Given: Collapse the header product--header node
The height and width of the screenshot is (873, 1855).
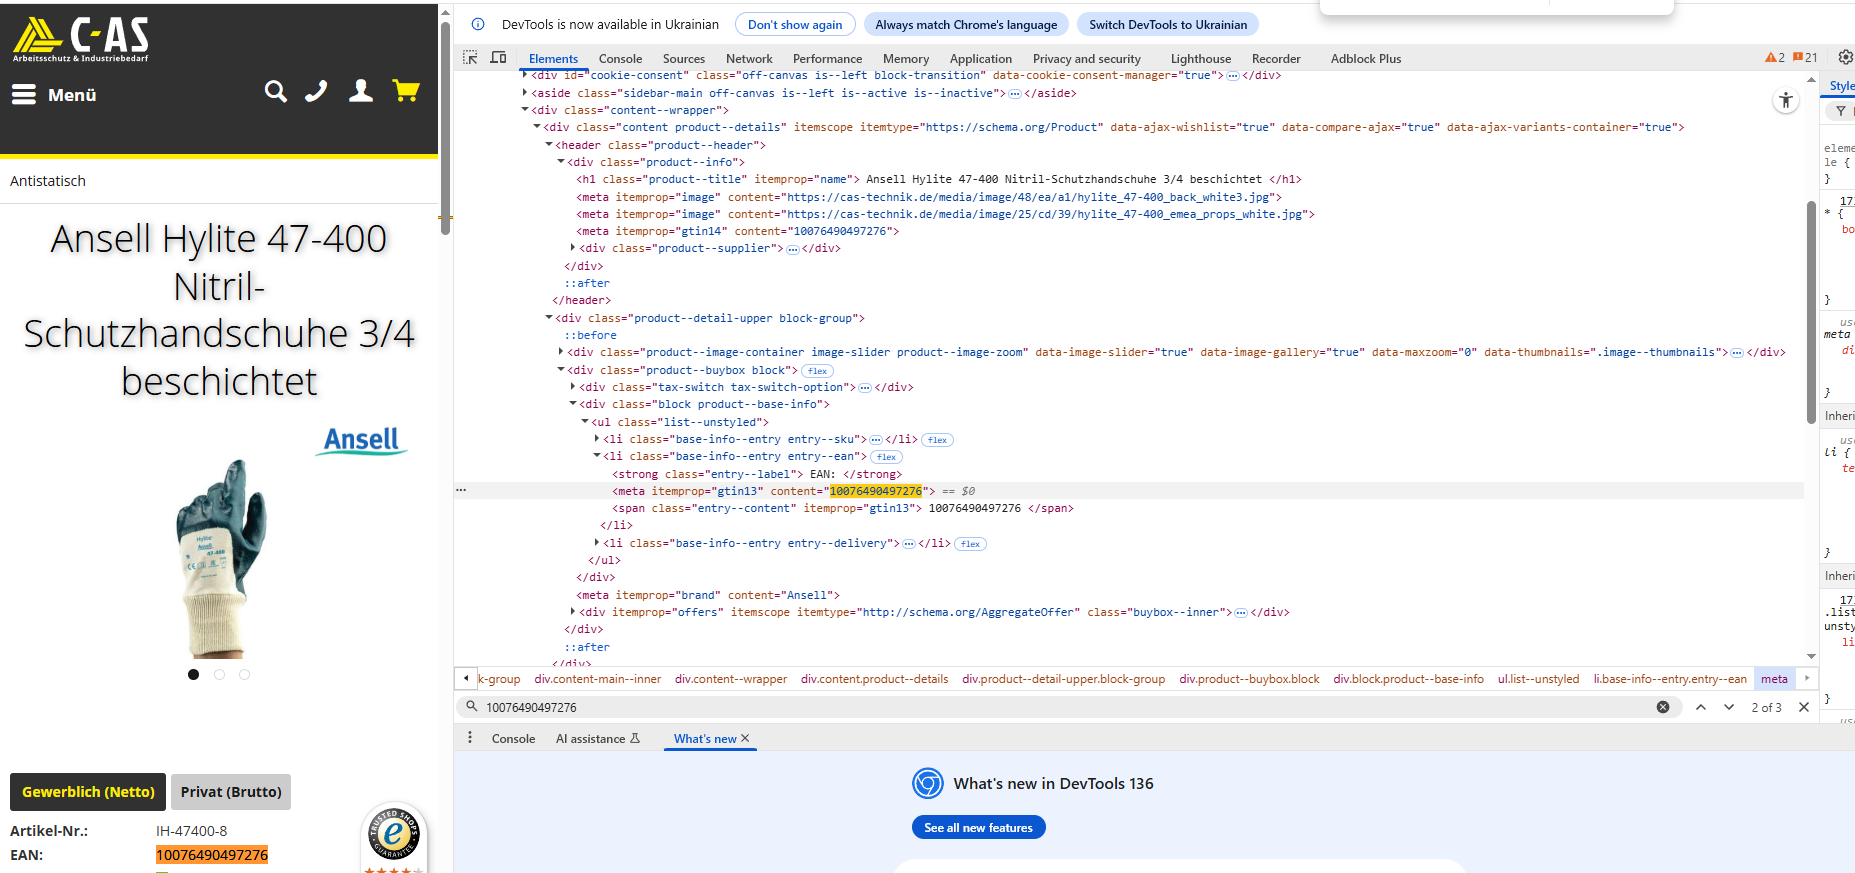Looking at the screenshot, I should click(x=549, y=145).
